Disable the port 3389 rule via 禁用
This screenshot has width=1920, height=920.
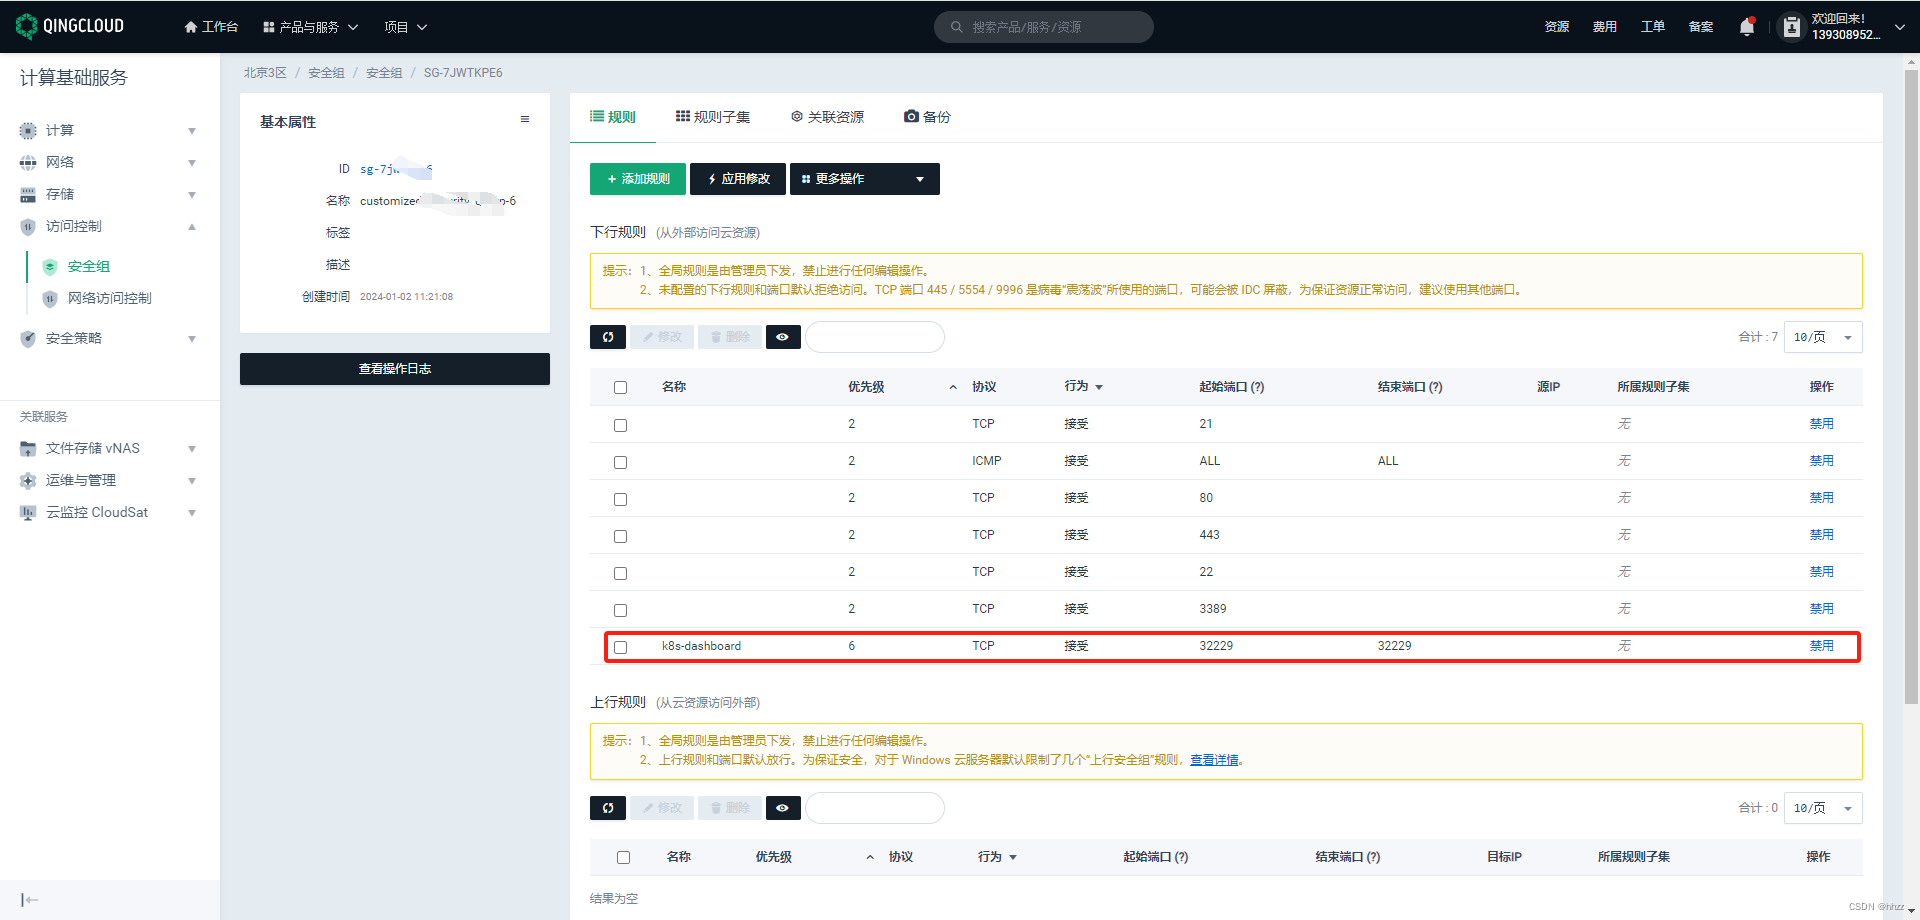coord(1821,609)
